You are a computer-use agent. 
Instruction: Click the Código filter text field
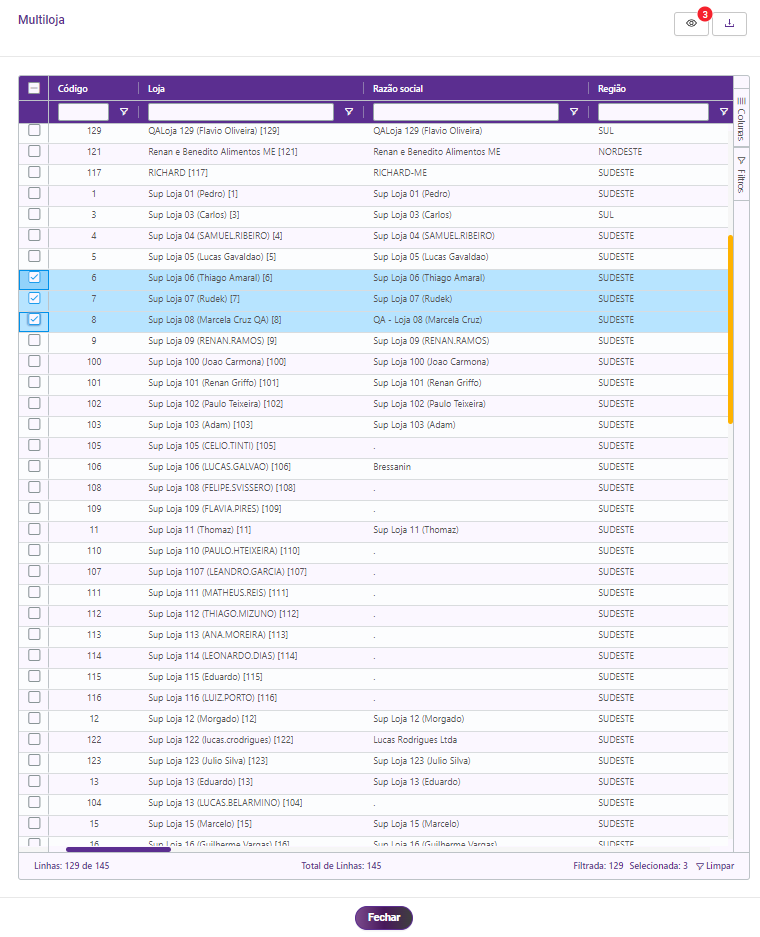(83, 112)
